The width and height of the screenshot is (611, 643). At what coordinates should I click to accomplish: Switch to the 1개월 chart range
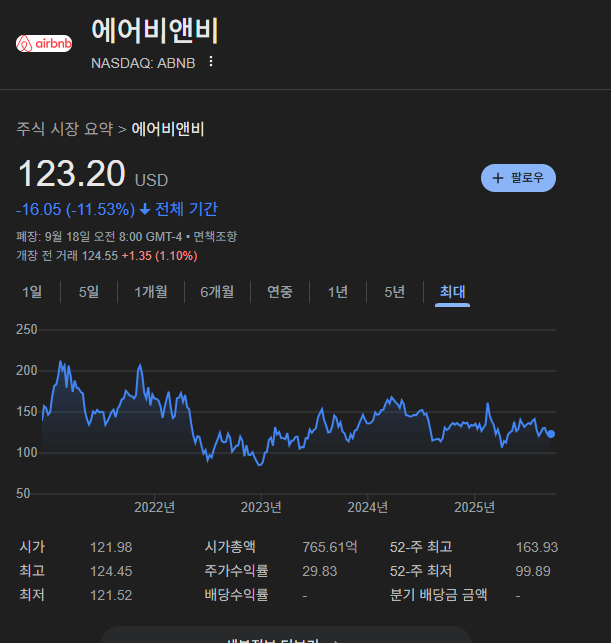151,292
